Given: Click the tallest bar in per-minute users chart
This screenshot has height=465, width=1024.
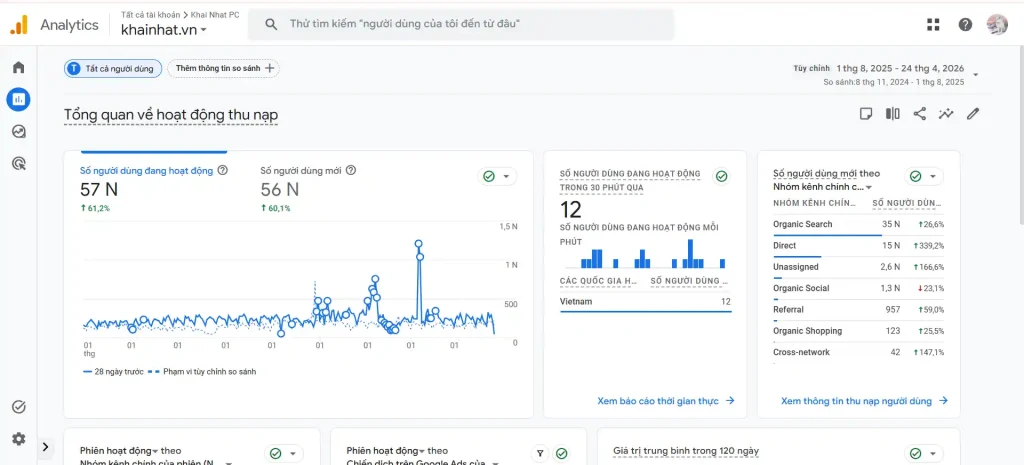Looking at the screenshot, I should [690, 254].
